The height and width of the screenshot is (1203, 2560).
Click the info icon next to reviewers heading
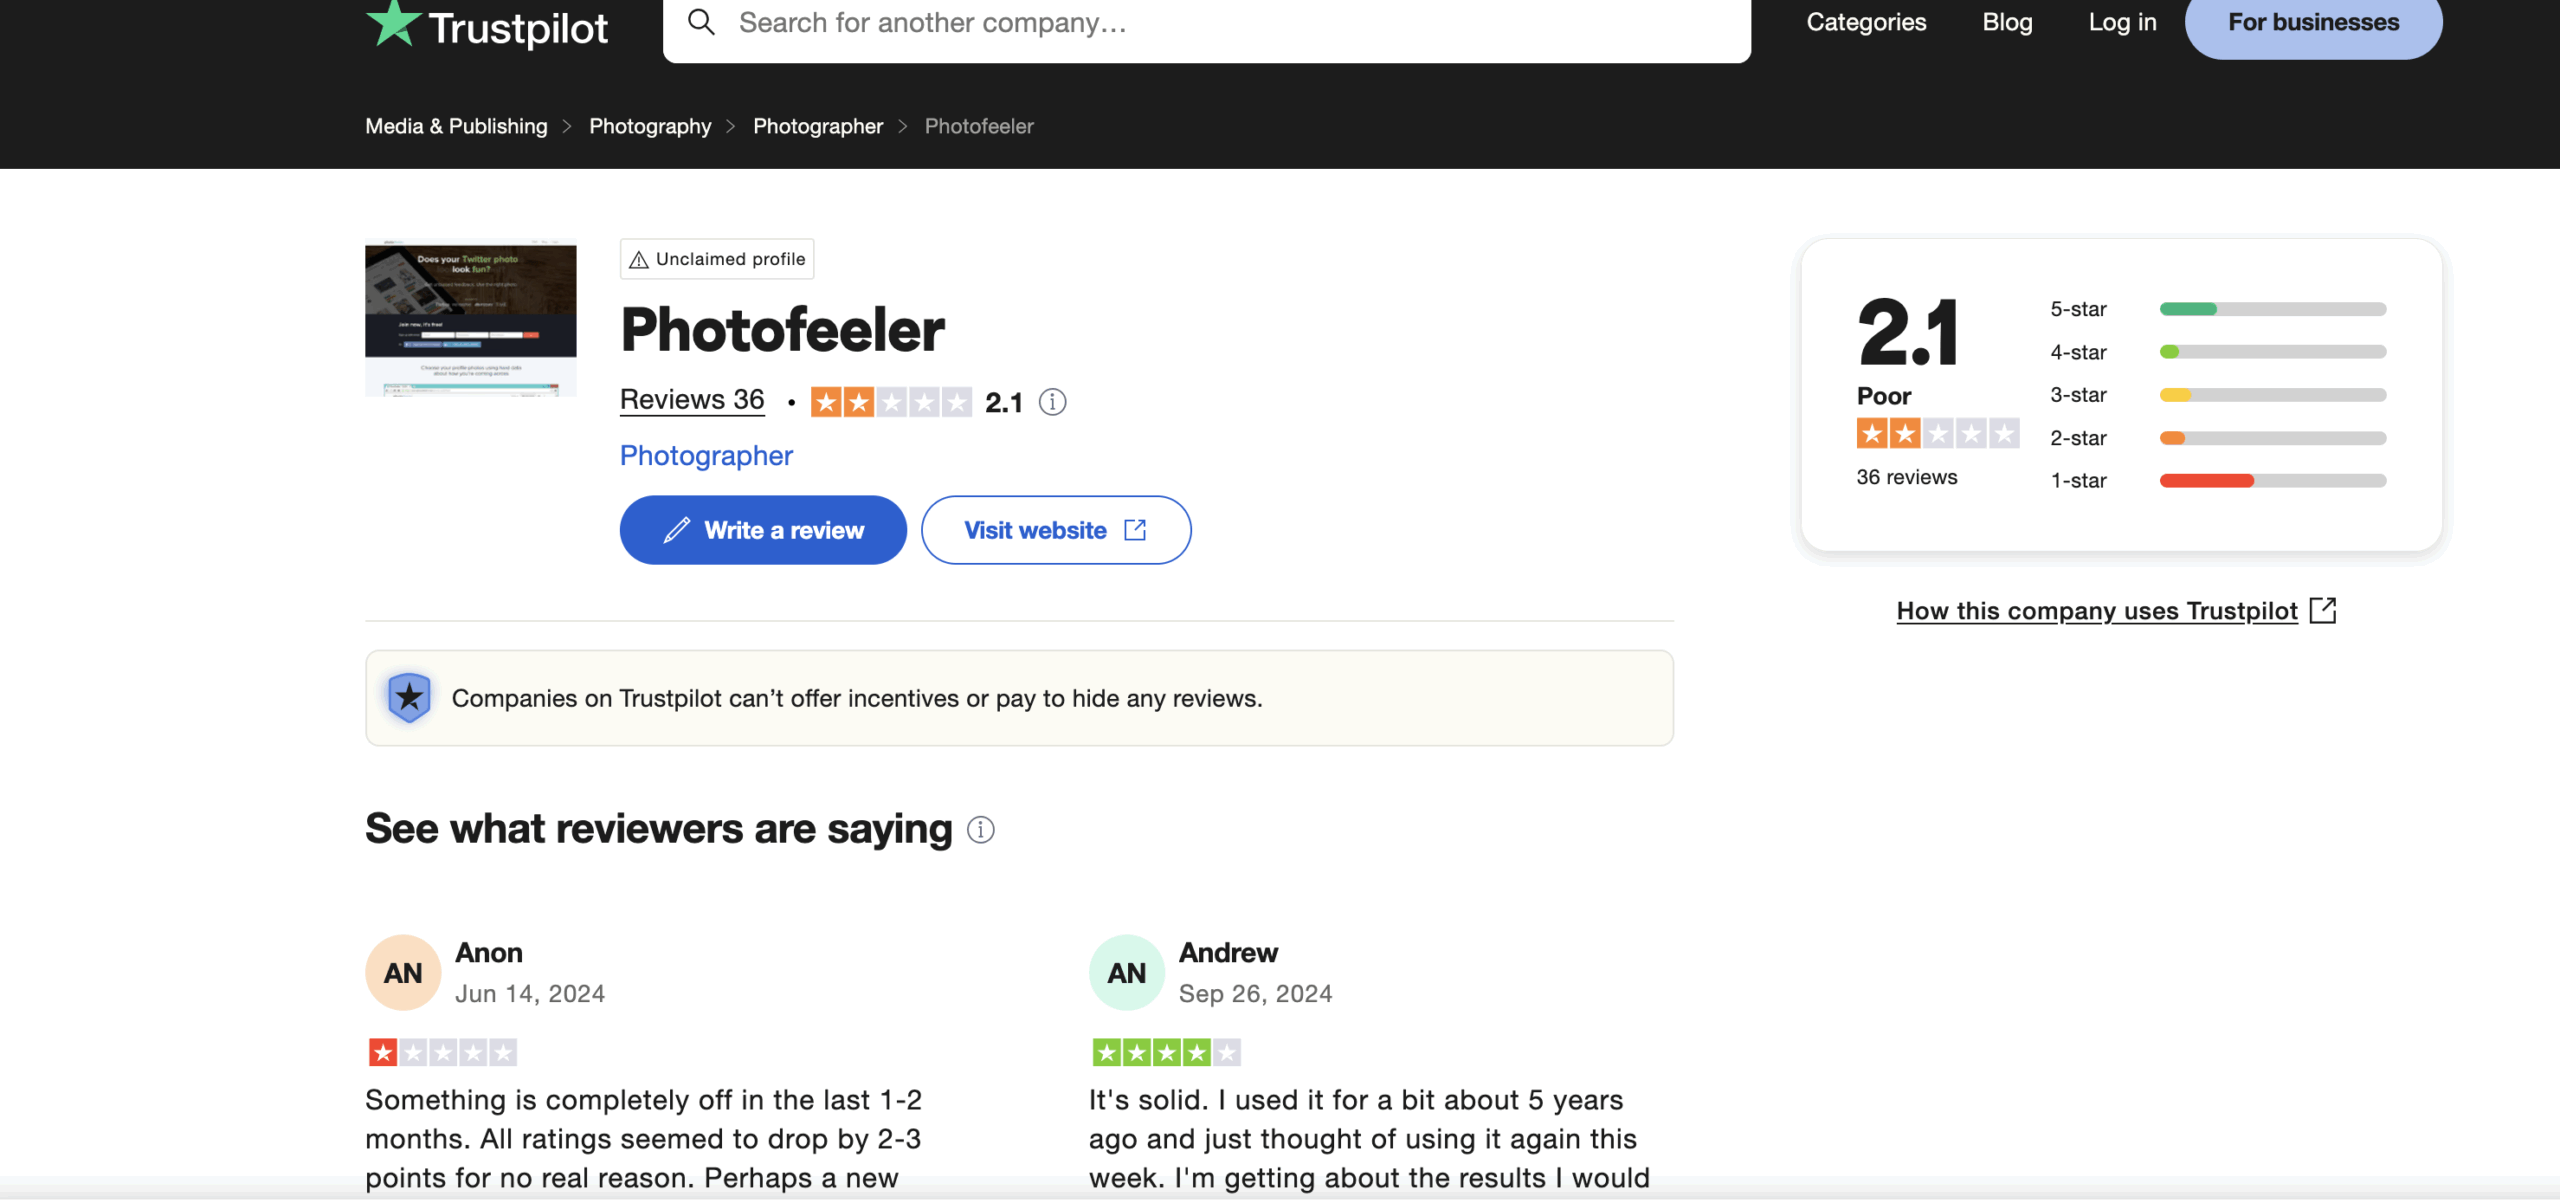pyautogui.click(x=981, y=830)
